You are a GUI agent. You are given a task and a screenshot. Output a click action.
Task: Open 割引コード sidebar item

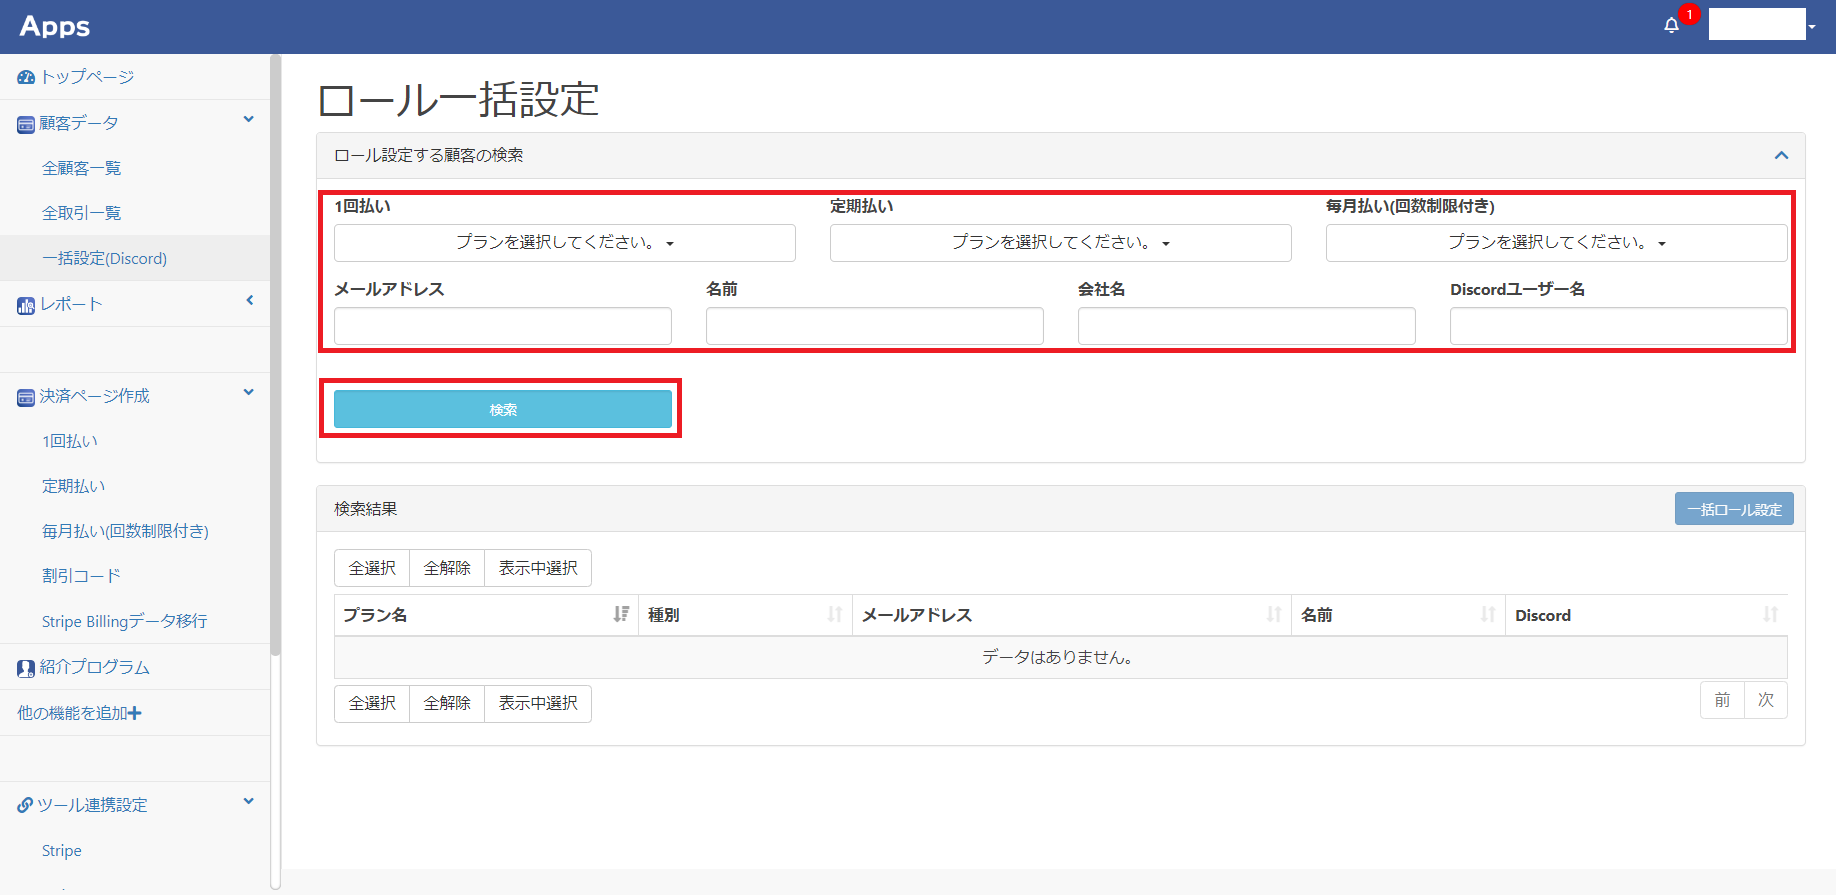81,576
